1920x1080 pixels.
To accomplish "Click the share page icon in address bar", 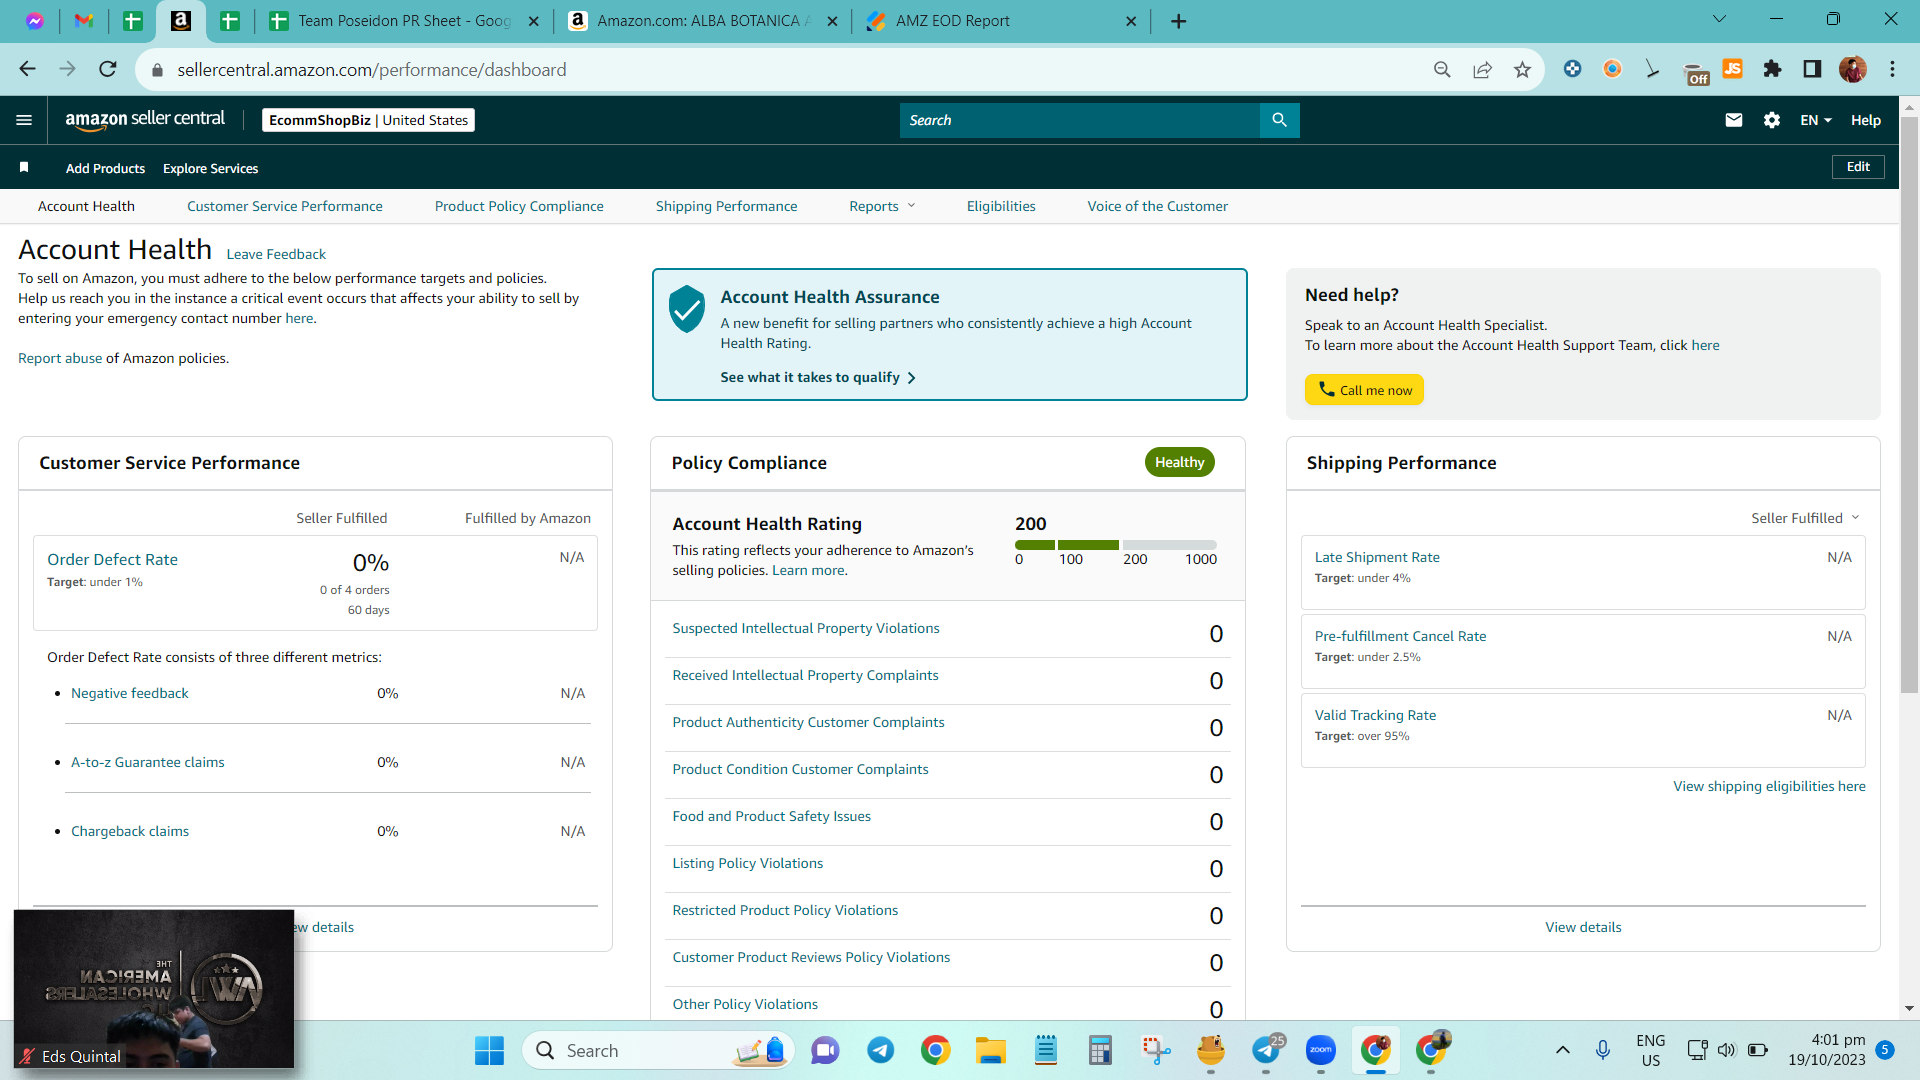I will [x=1482, y=69].
